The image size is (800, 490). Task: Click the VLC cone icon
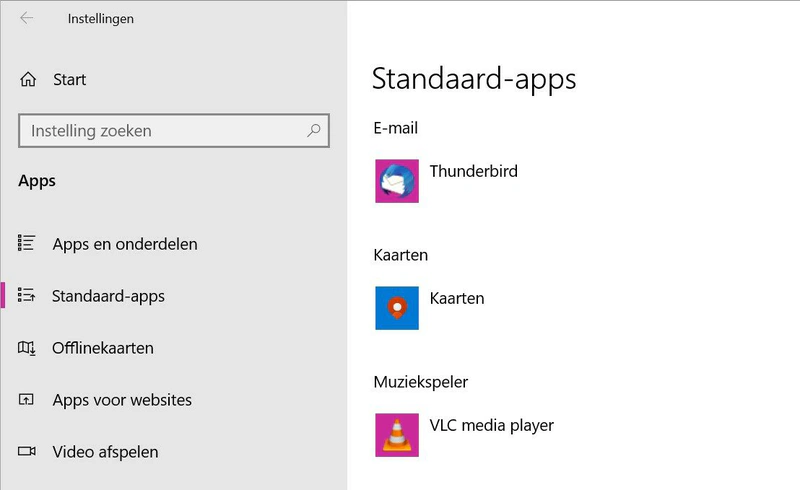point(397,435)
